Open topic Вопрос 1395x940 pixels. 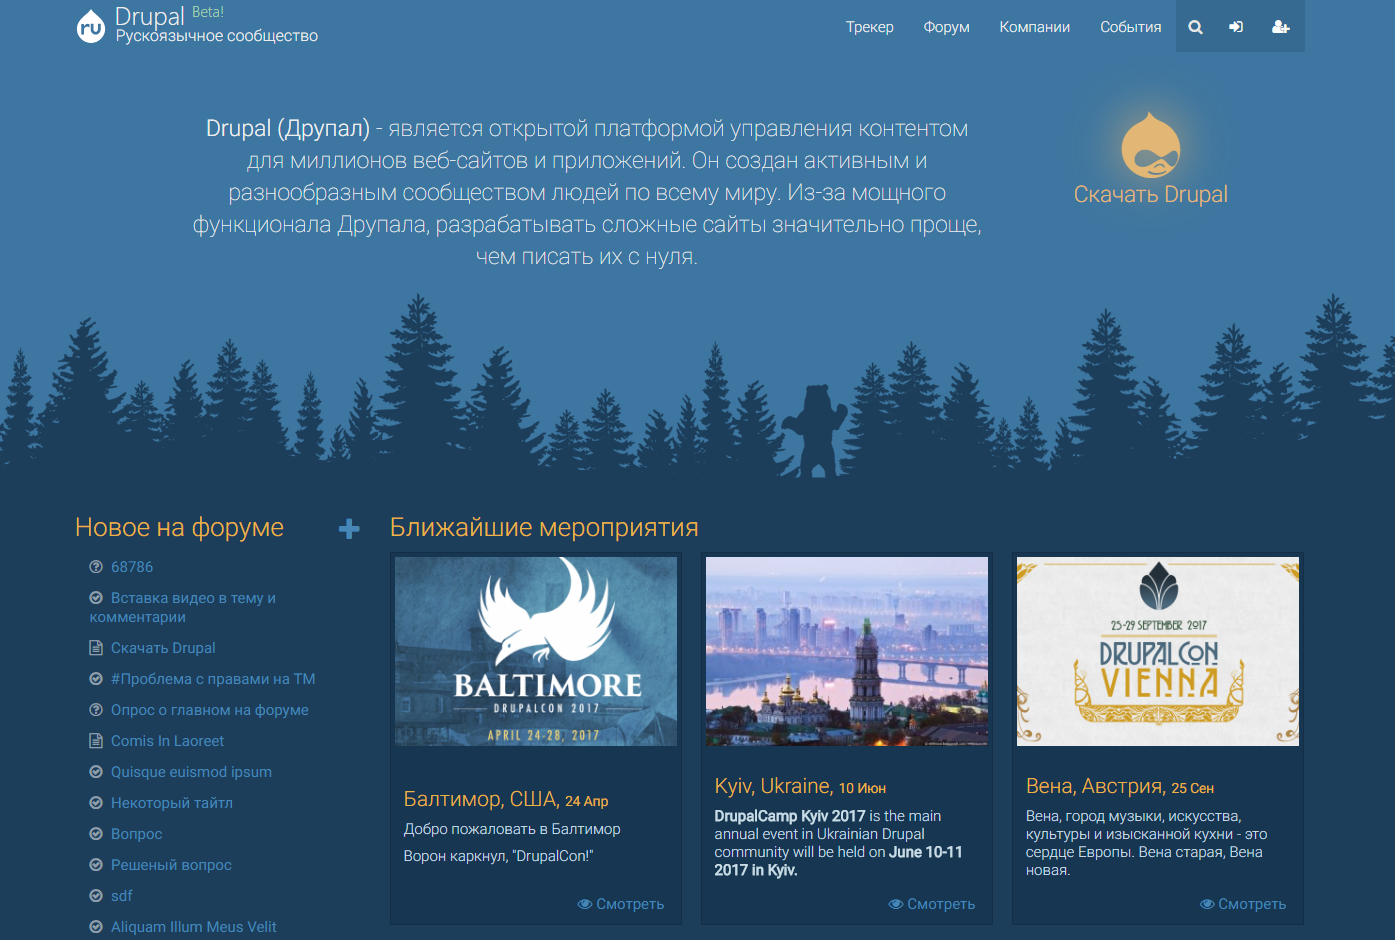coord(136,834)
